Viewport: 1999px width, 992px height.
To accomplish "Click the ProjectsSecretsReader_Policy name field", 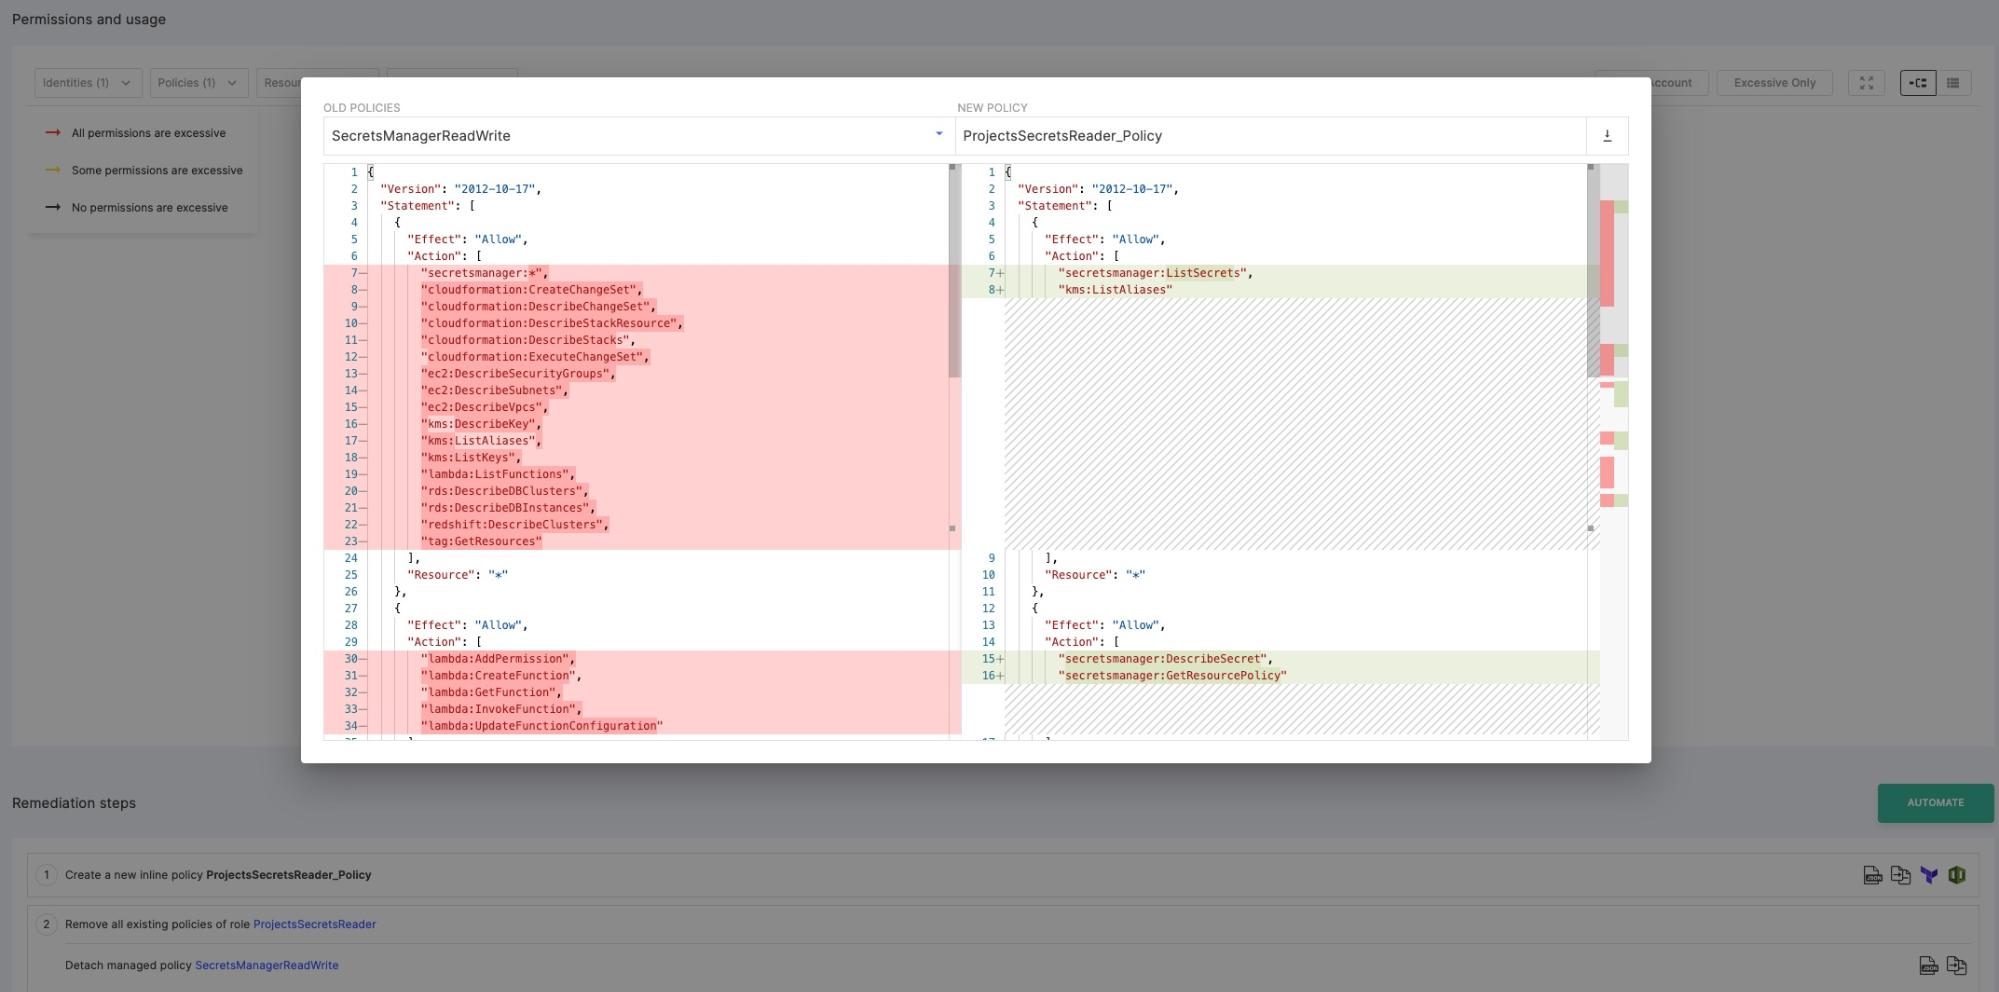I will tap(1270, 136).
